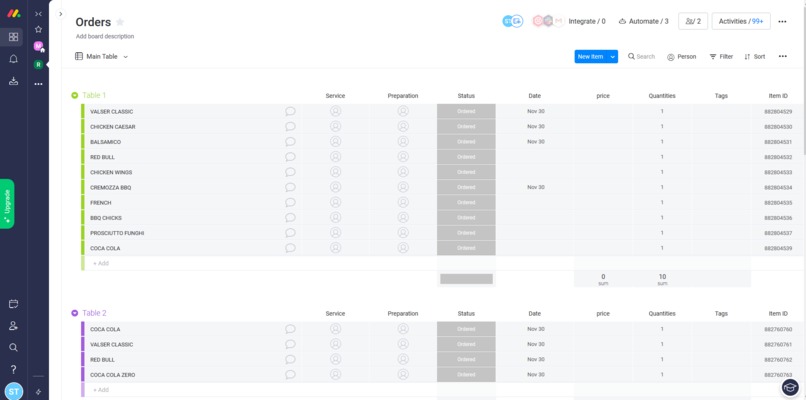
Task: Open My Work calendar icon
Action: pyautogui.click(x=13, y=304)
